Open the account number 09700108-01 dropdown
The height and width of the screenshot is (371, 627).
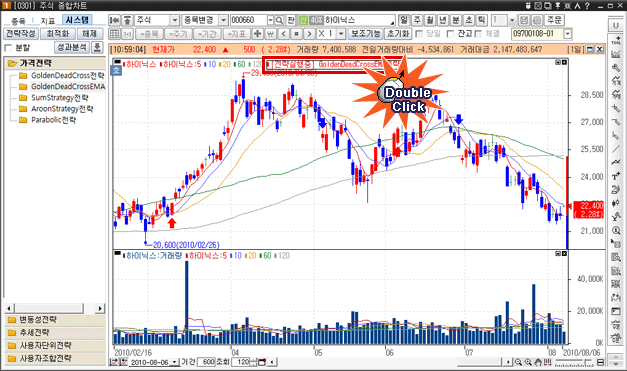(x=567, y=34)
